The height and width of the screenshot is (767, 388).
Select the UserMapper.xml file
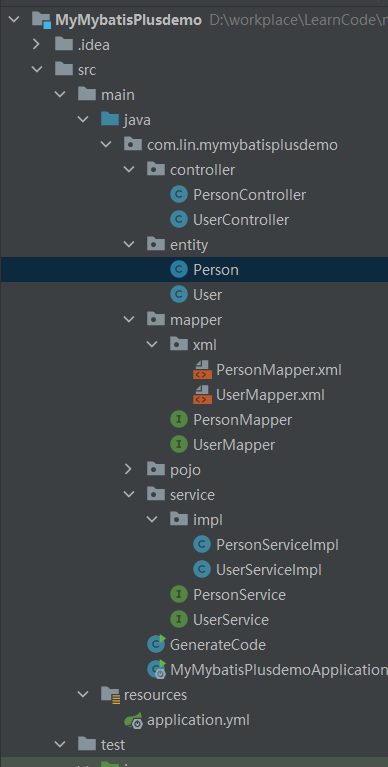(270, 395)
